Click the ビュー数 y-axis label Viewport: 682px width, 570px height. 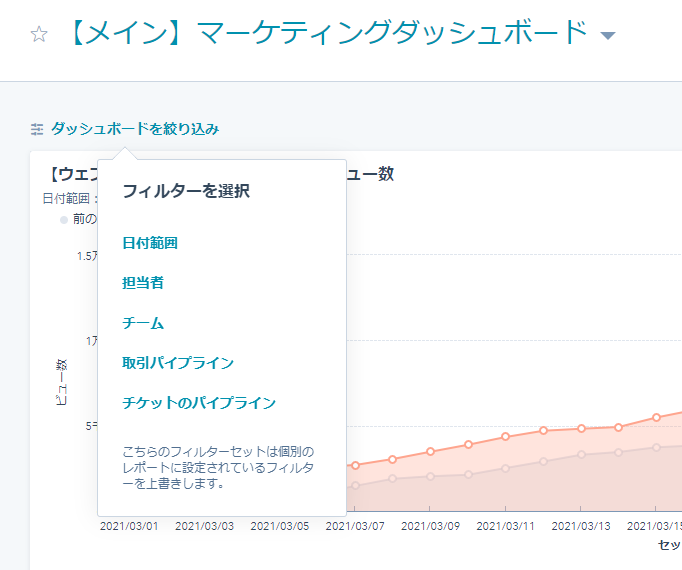(x=60, y=380)
